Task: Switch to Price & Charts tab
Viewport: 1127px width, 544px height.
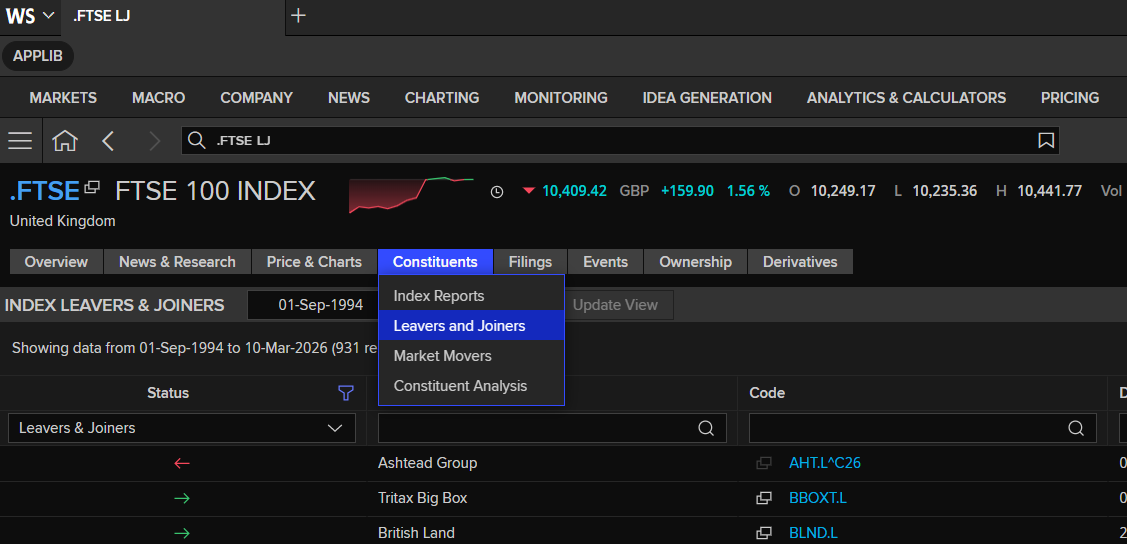Action: click(x=314, y=262)
